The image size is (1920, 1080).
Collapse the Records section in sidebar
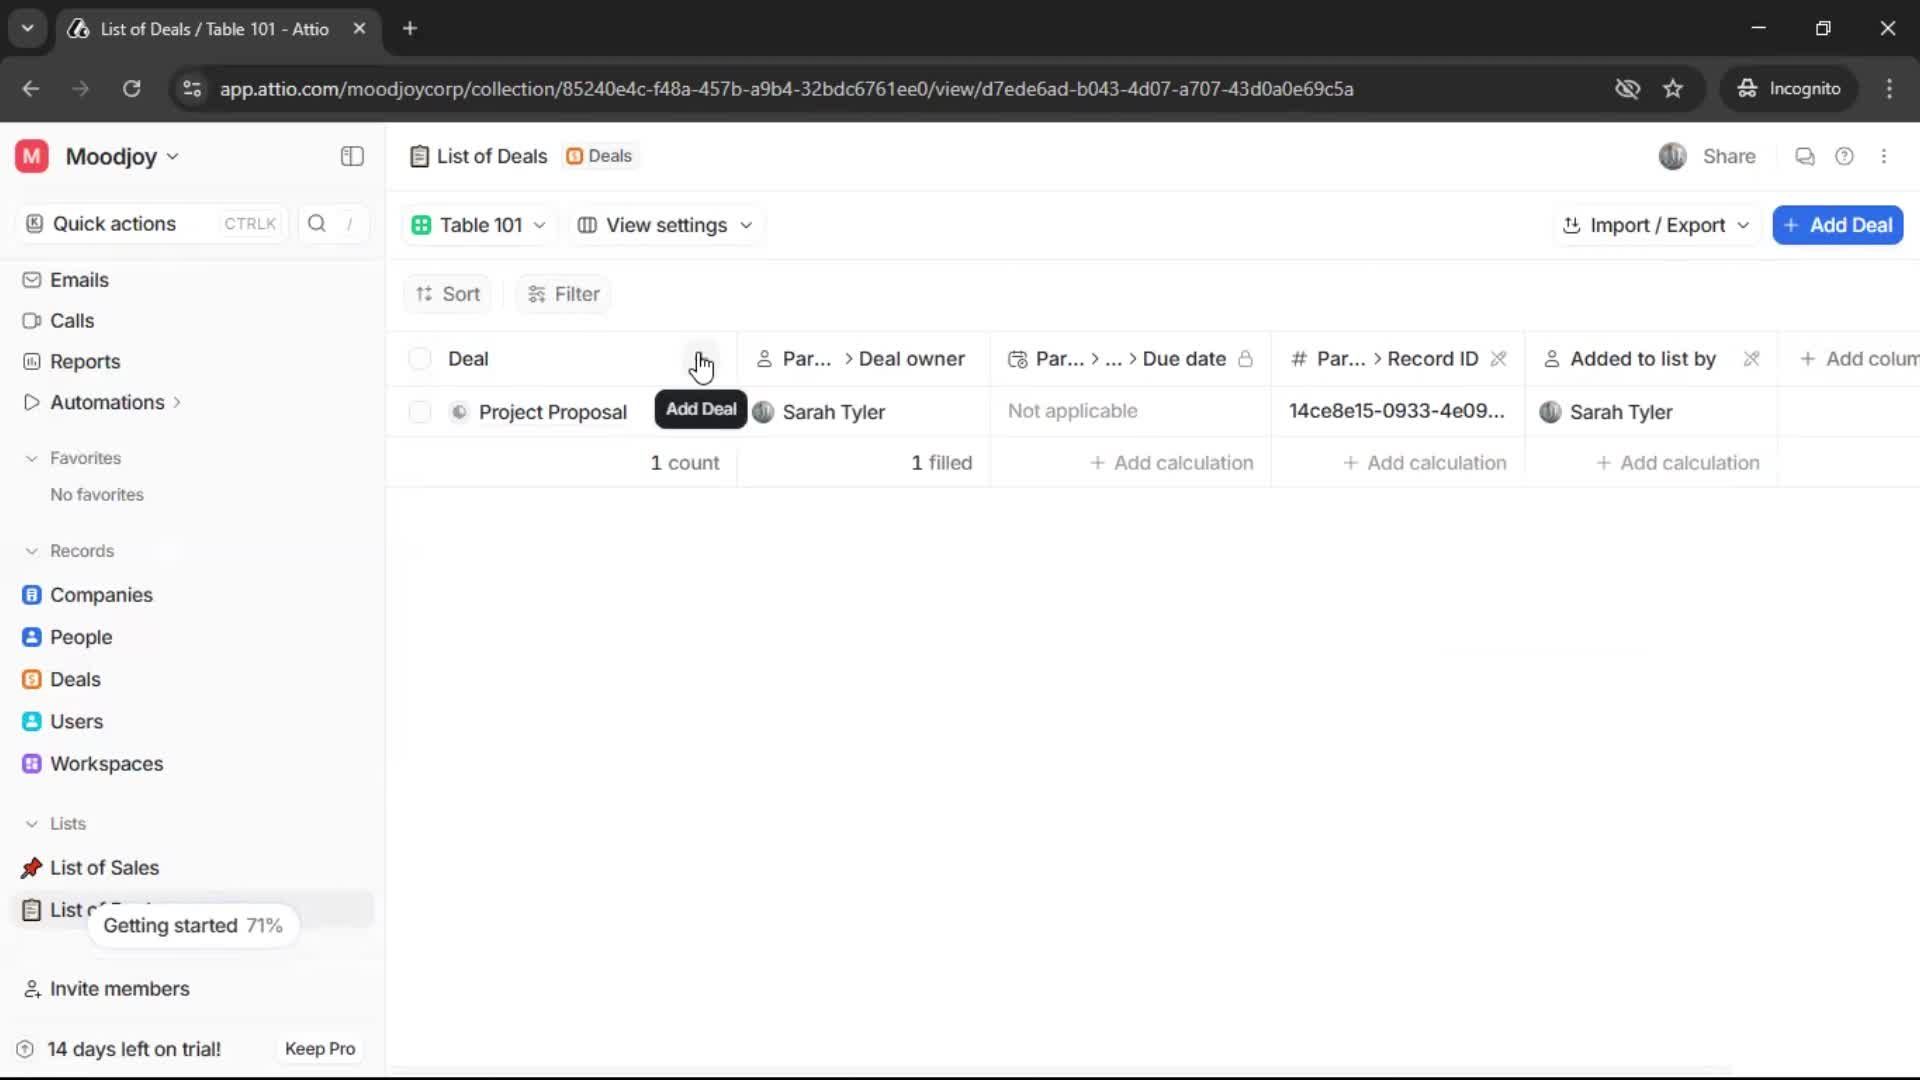31,551
